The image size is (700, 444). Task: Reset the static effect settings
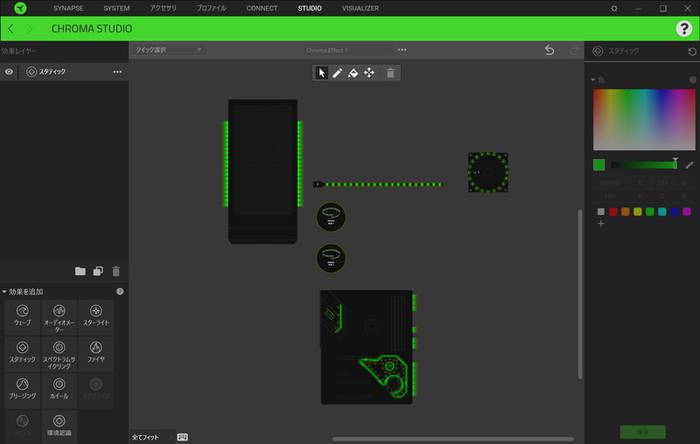coord(692,52)
